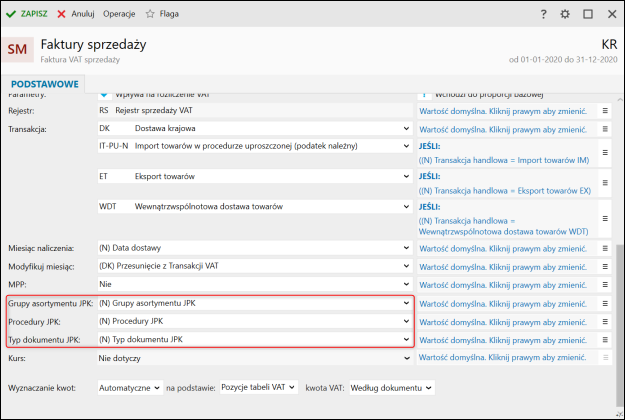The height and width of the screenshot is (420, 625).
Task: Open the Operacje menu
Action: coord(119,15)
